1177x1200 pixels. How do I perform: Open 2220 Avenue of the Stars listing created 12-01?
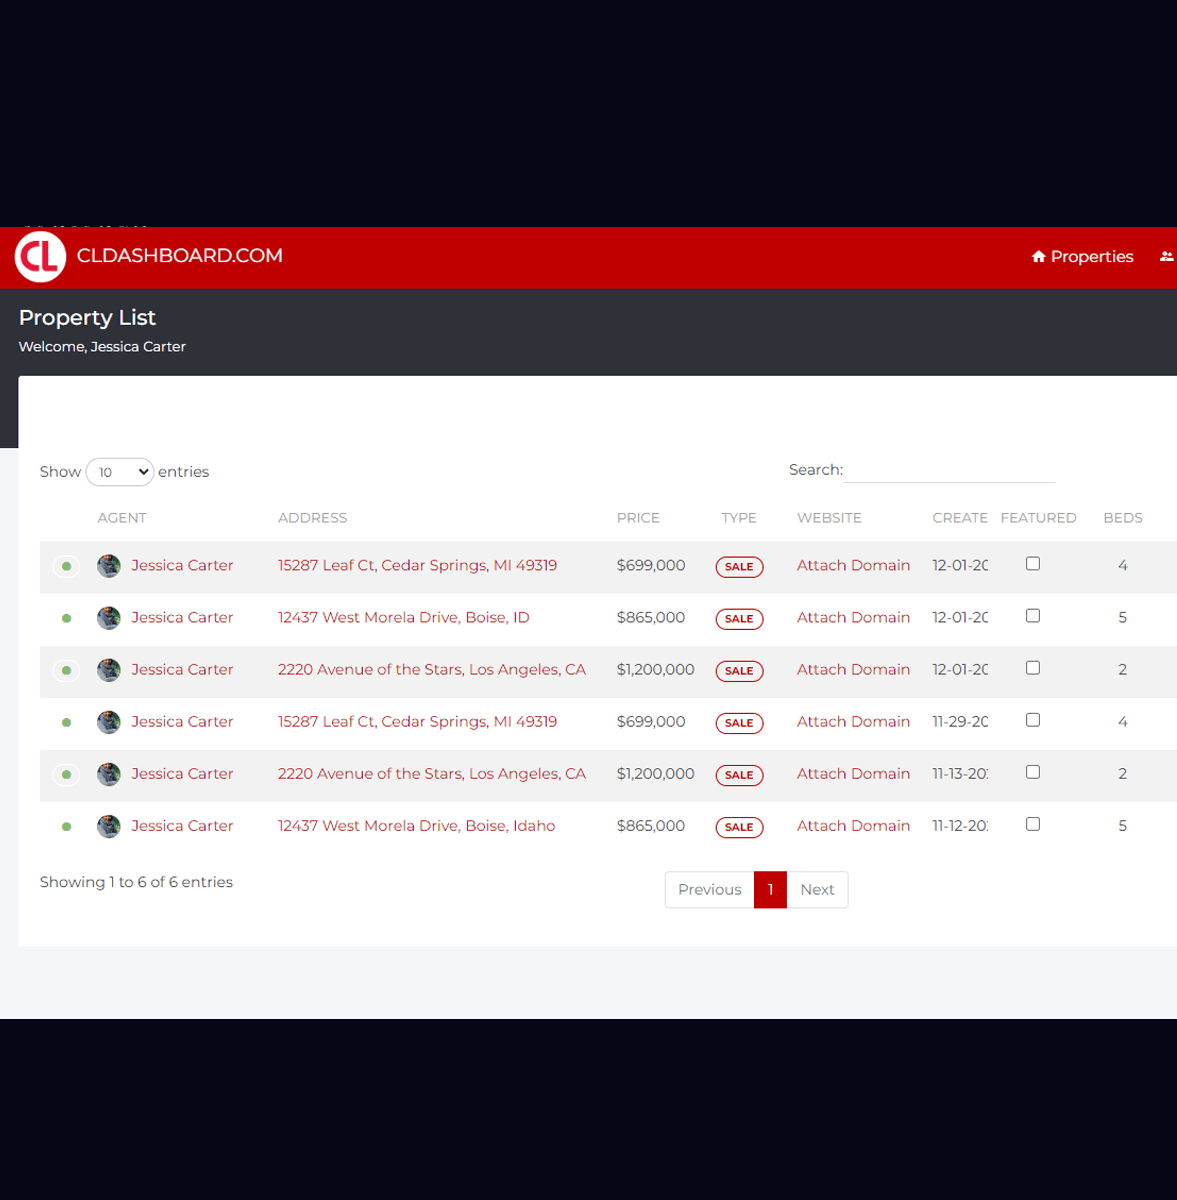point(432,669)
